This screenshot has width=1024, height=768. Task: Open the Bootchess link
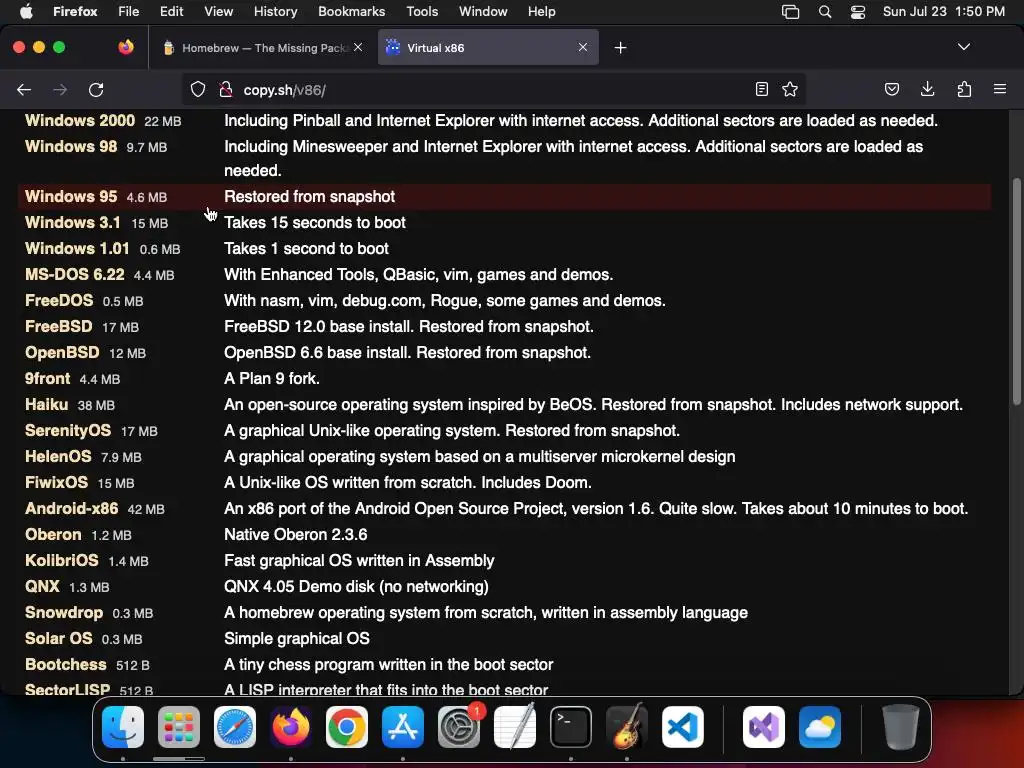pos(65,665)
